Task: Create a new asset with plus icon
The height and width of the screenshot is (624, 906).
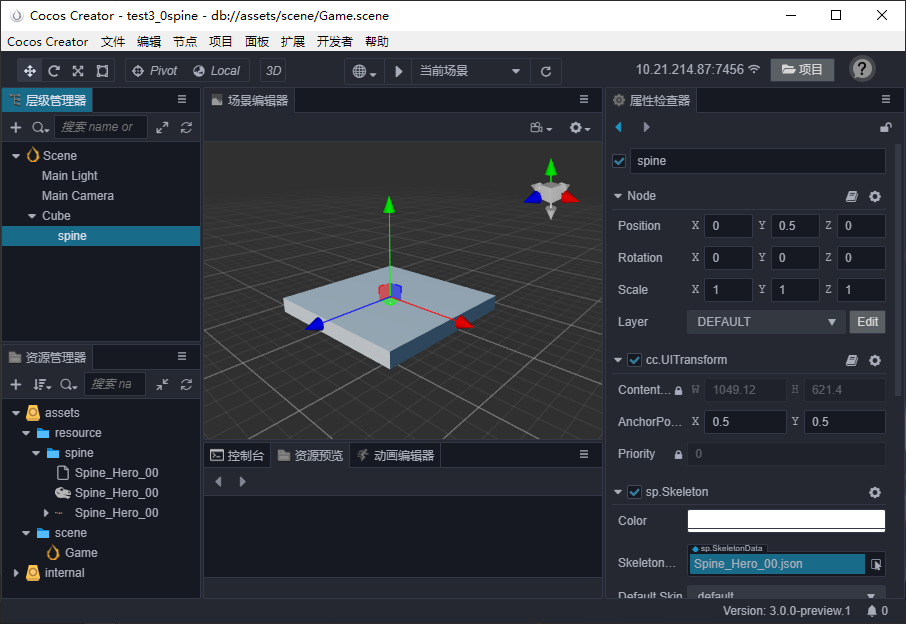Action: pyautogui.click(x=16, y=384)
